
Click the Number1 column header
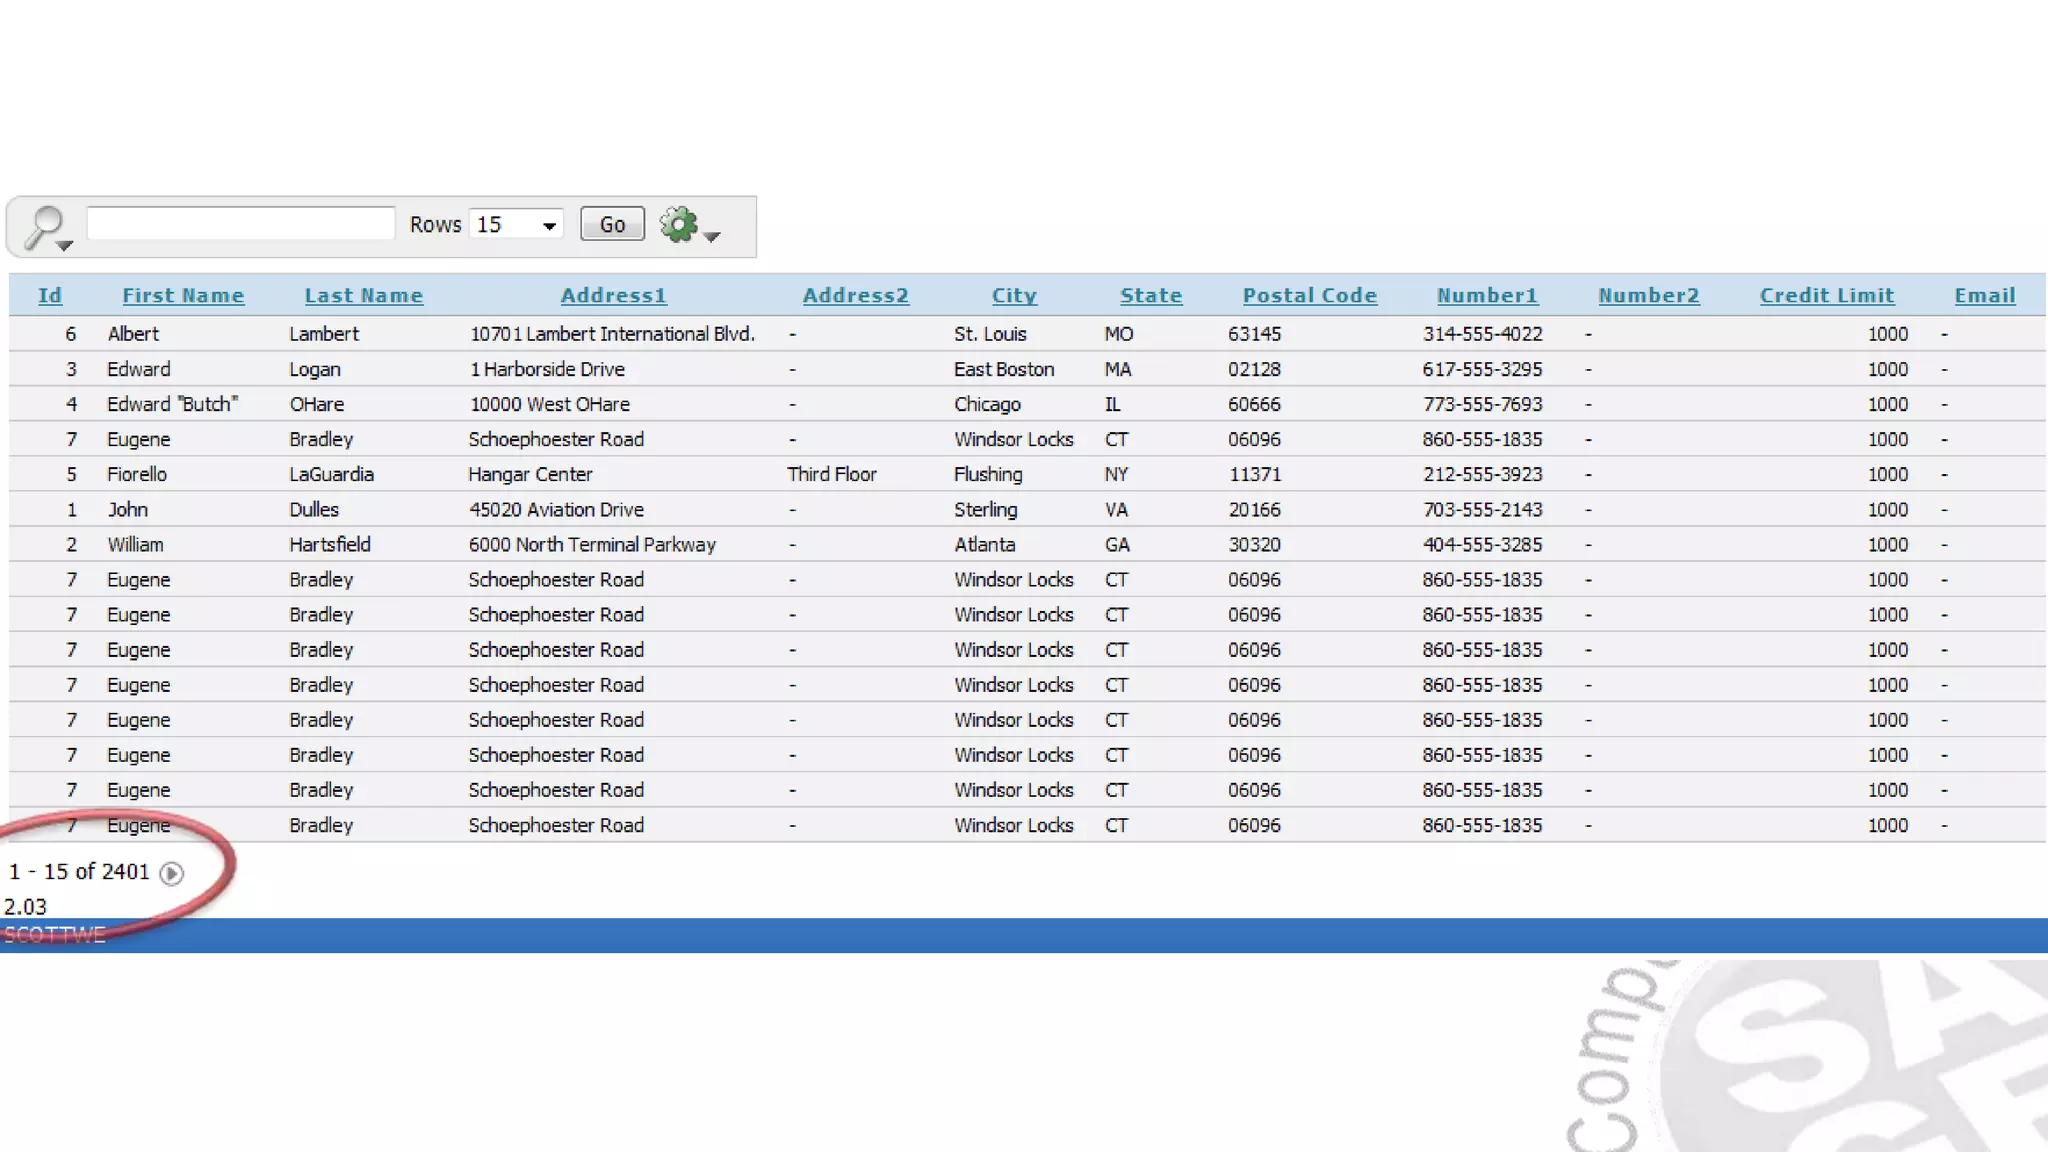point(1487,296)
